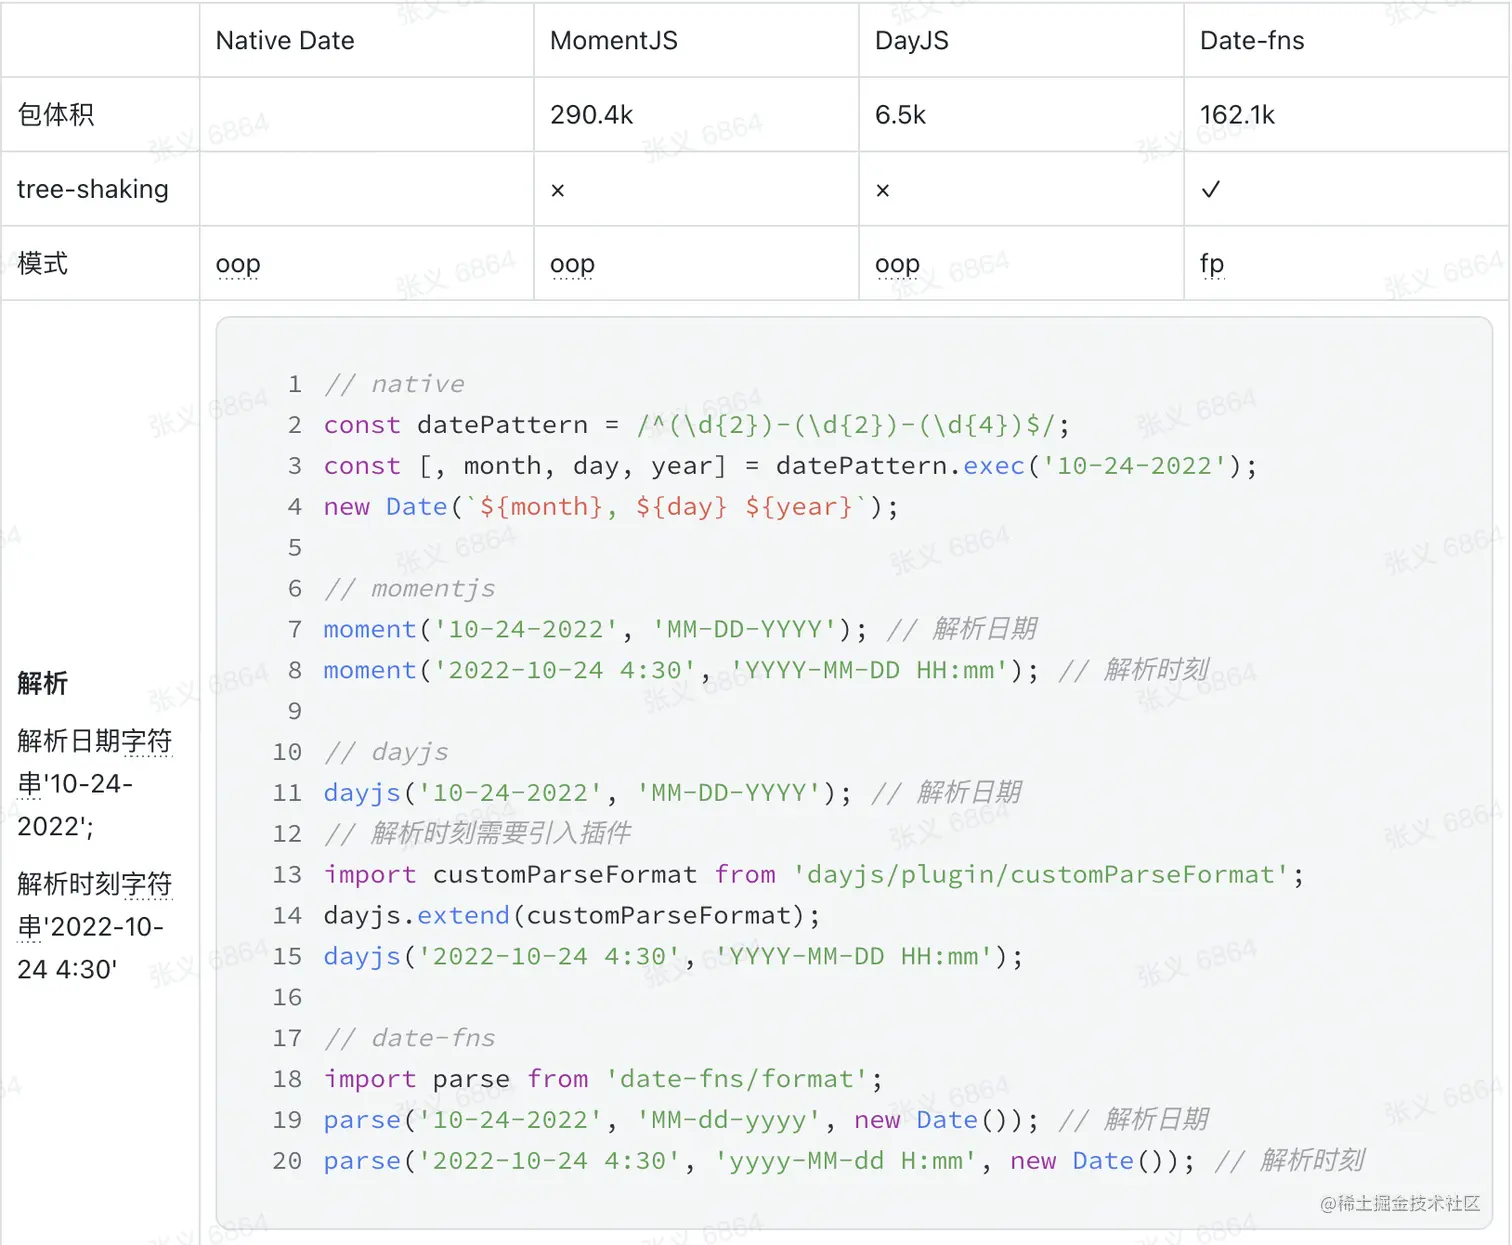
Task: Click dayjs.extend(customParseFormat) line
Action: pyautogui.click(x=572, y=916)
